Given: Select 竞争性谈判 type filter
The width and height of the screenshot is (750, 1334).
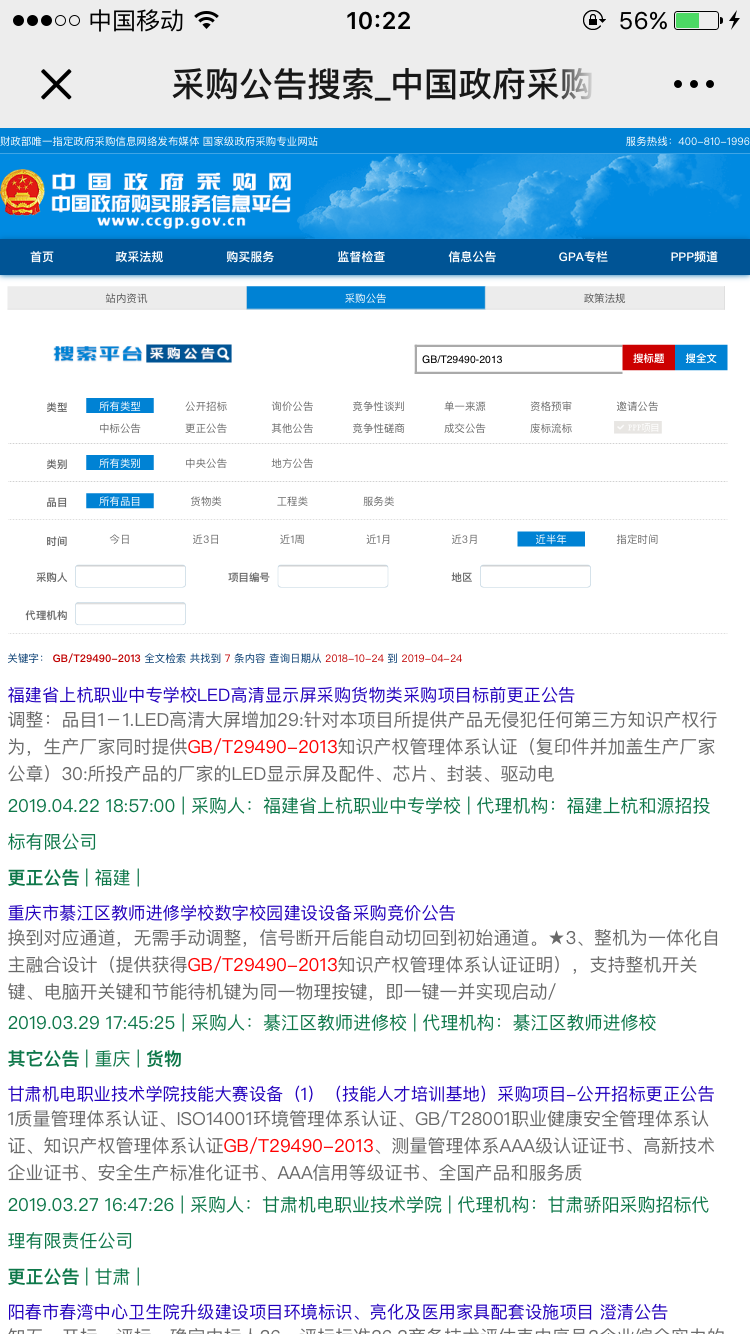Looking at the screenshot, I should click(x=378, y=406).
